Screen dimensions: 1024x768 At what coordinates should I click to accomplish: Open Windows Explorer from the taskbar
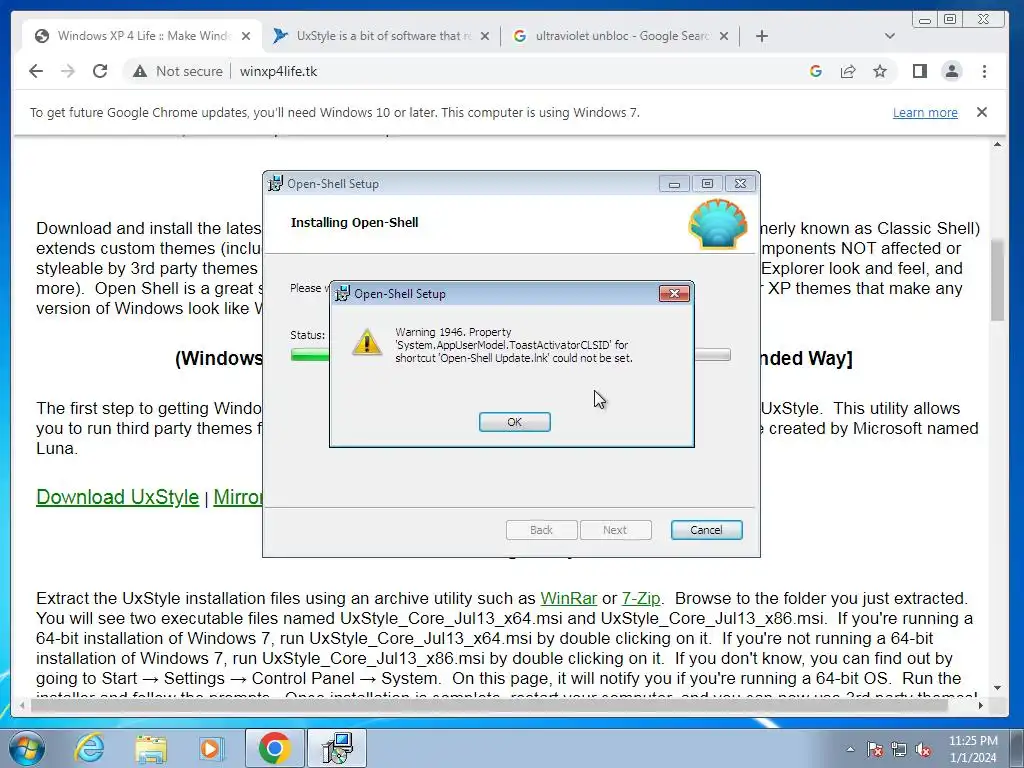151,748
